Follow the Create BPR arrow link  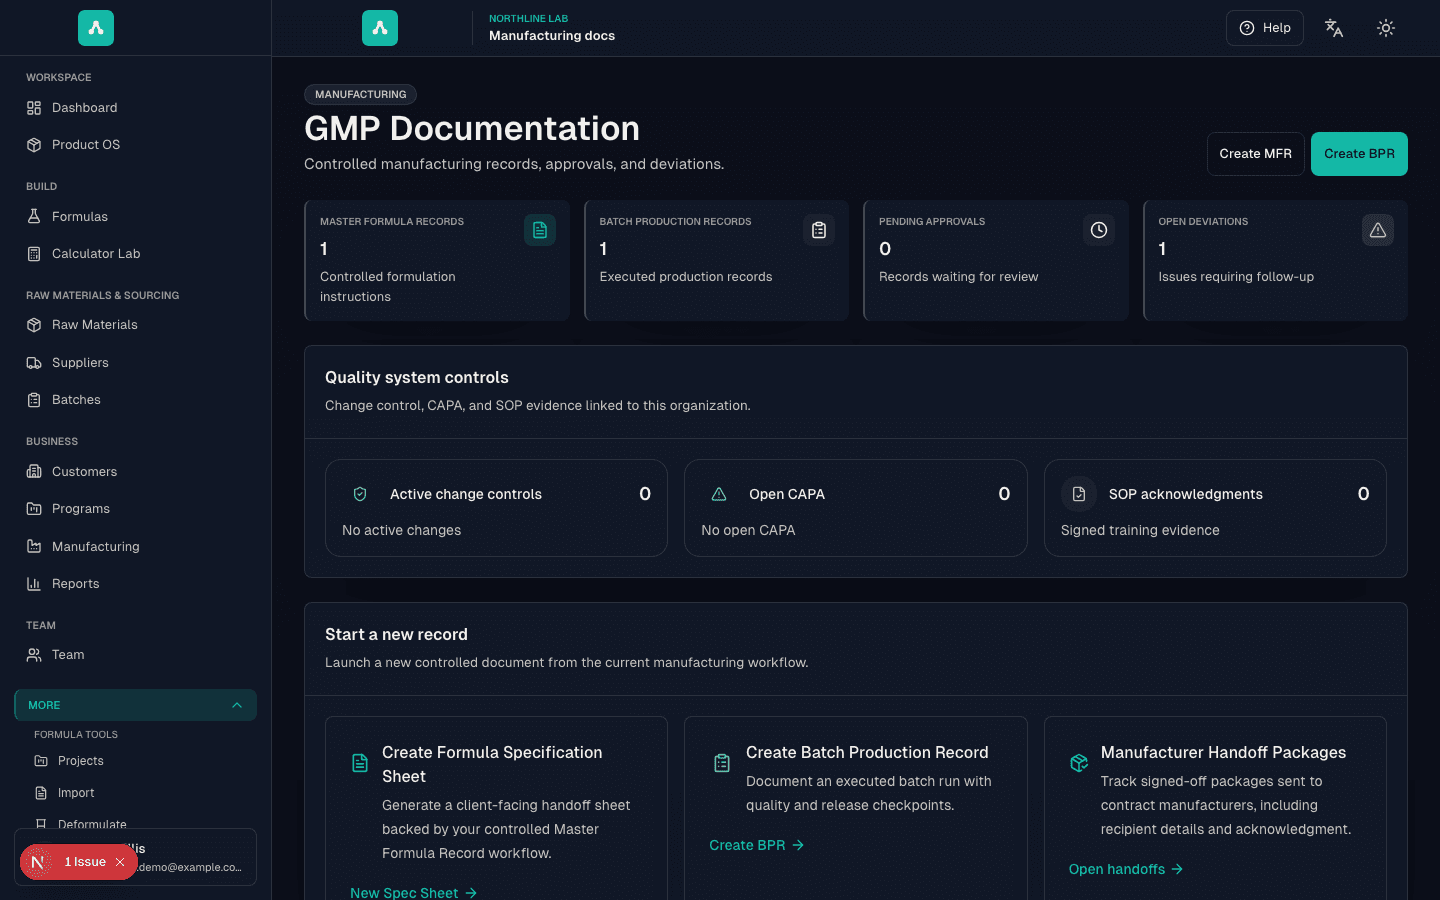pyautogui.click(x=757, y=845)
